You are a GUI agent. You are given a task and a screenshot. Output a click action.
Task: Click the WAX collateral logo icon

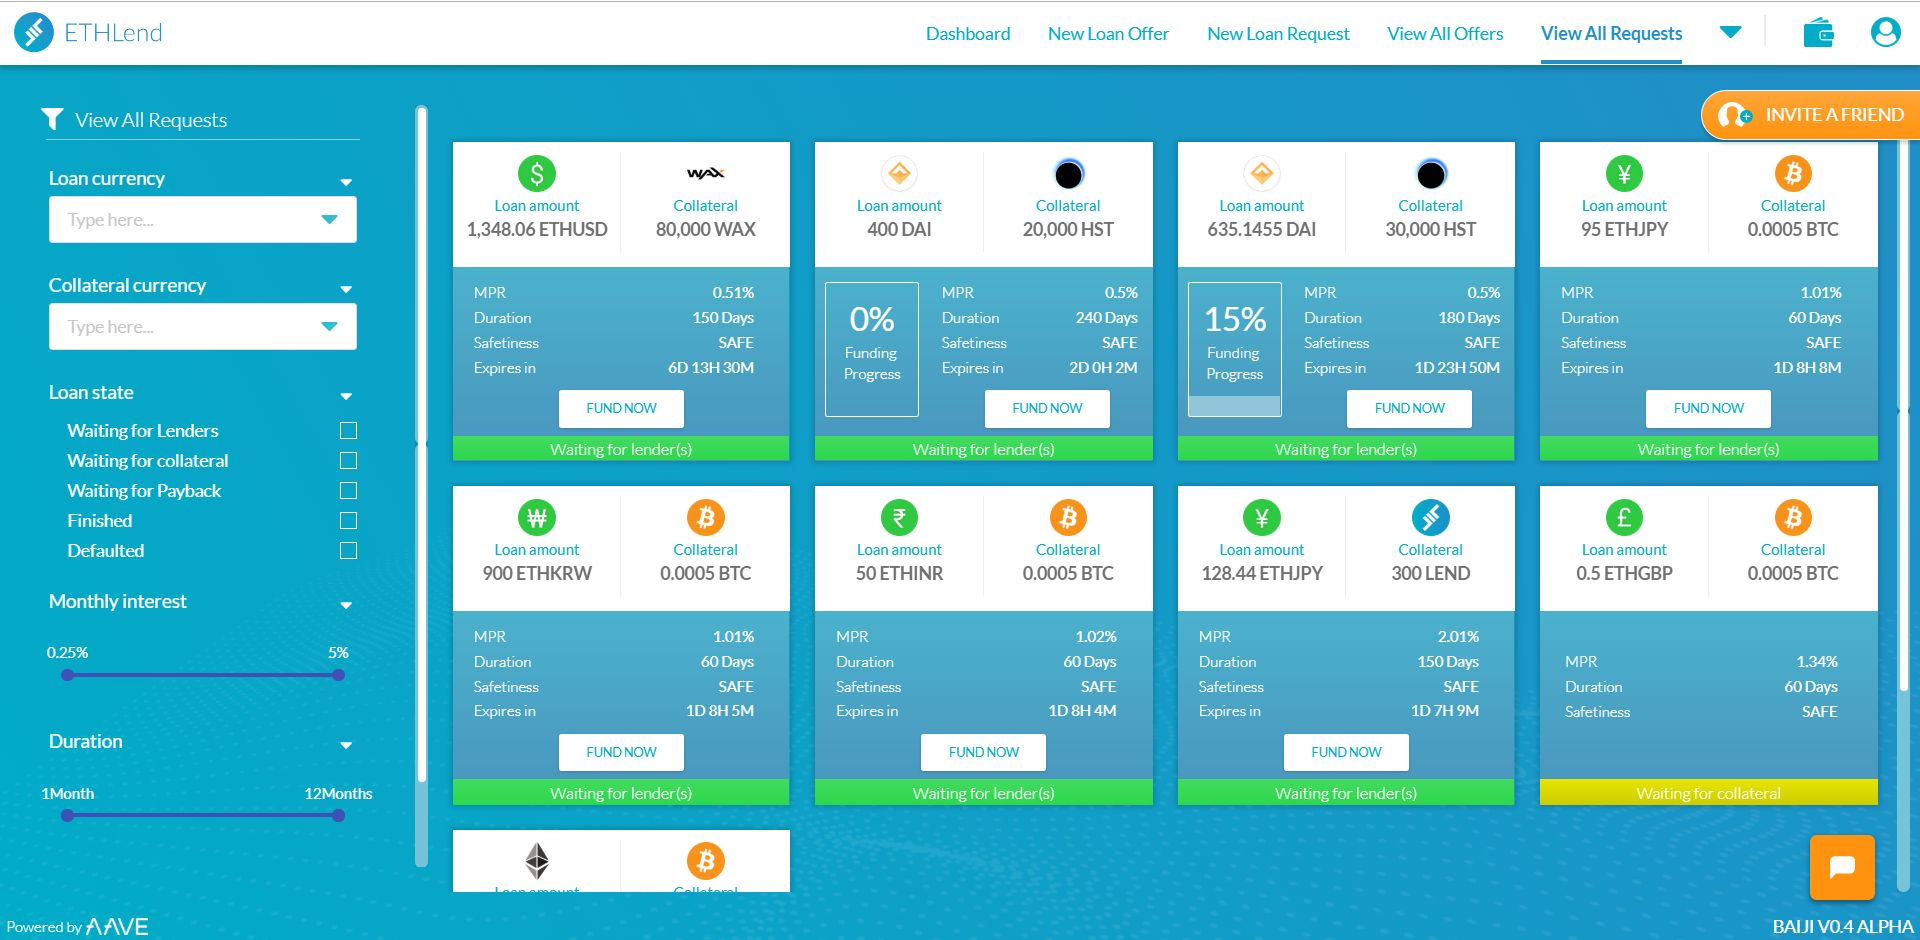click(x=705, y=174)
